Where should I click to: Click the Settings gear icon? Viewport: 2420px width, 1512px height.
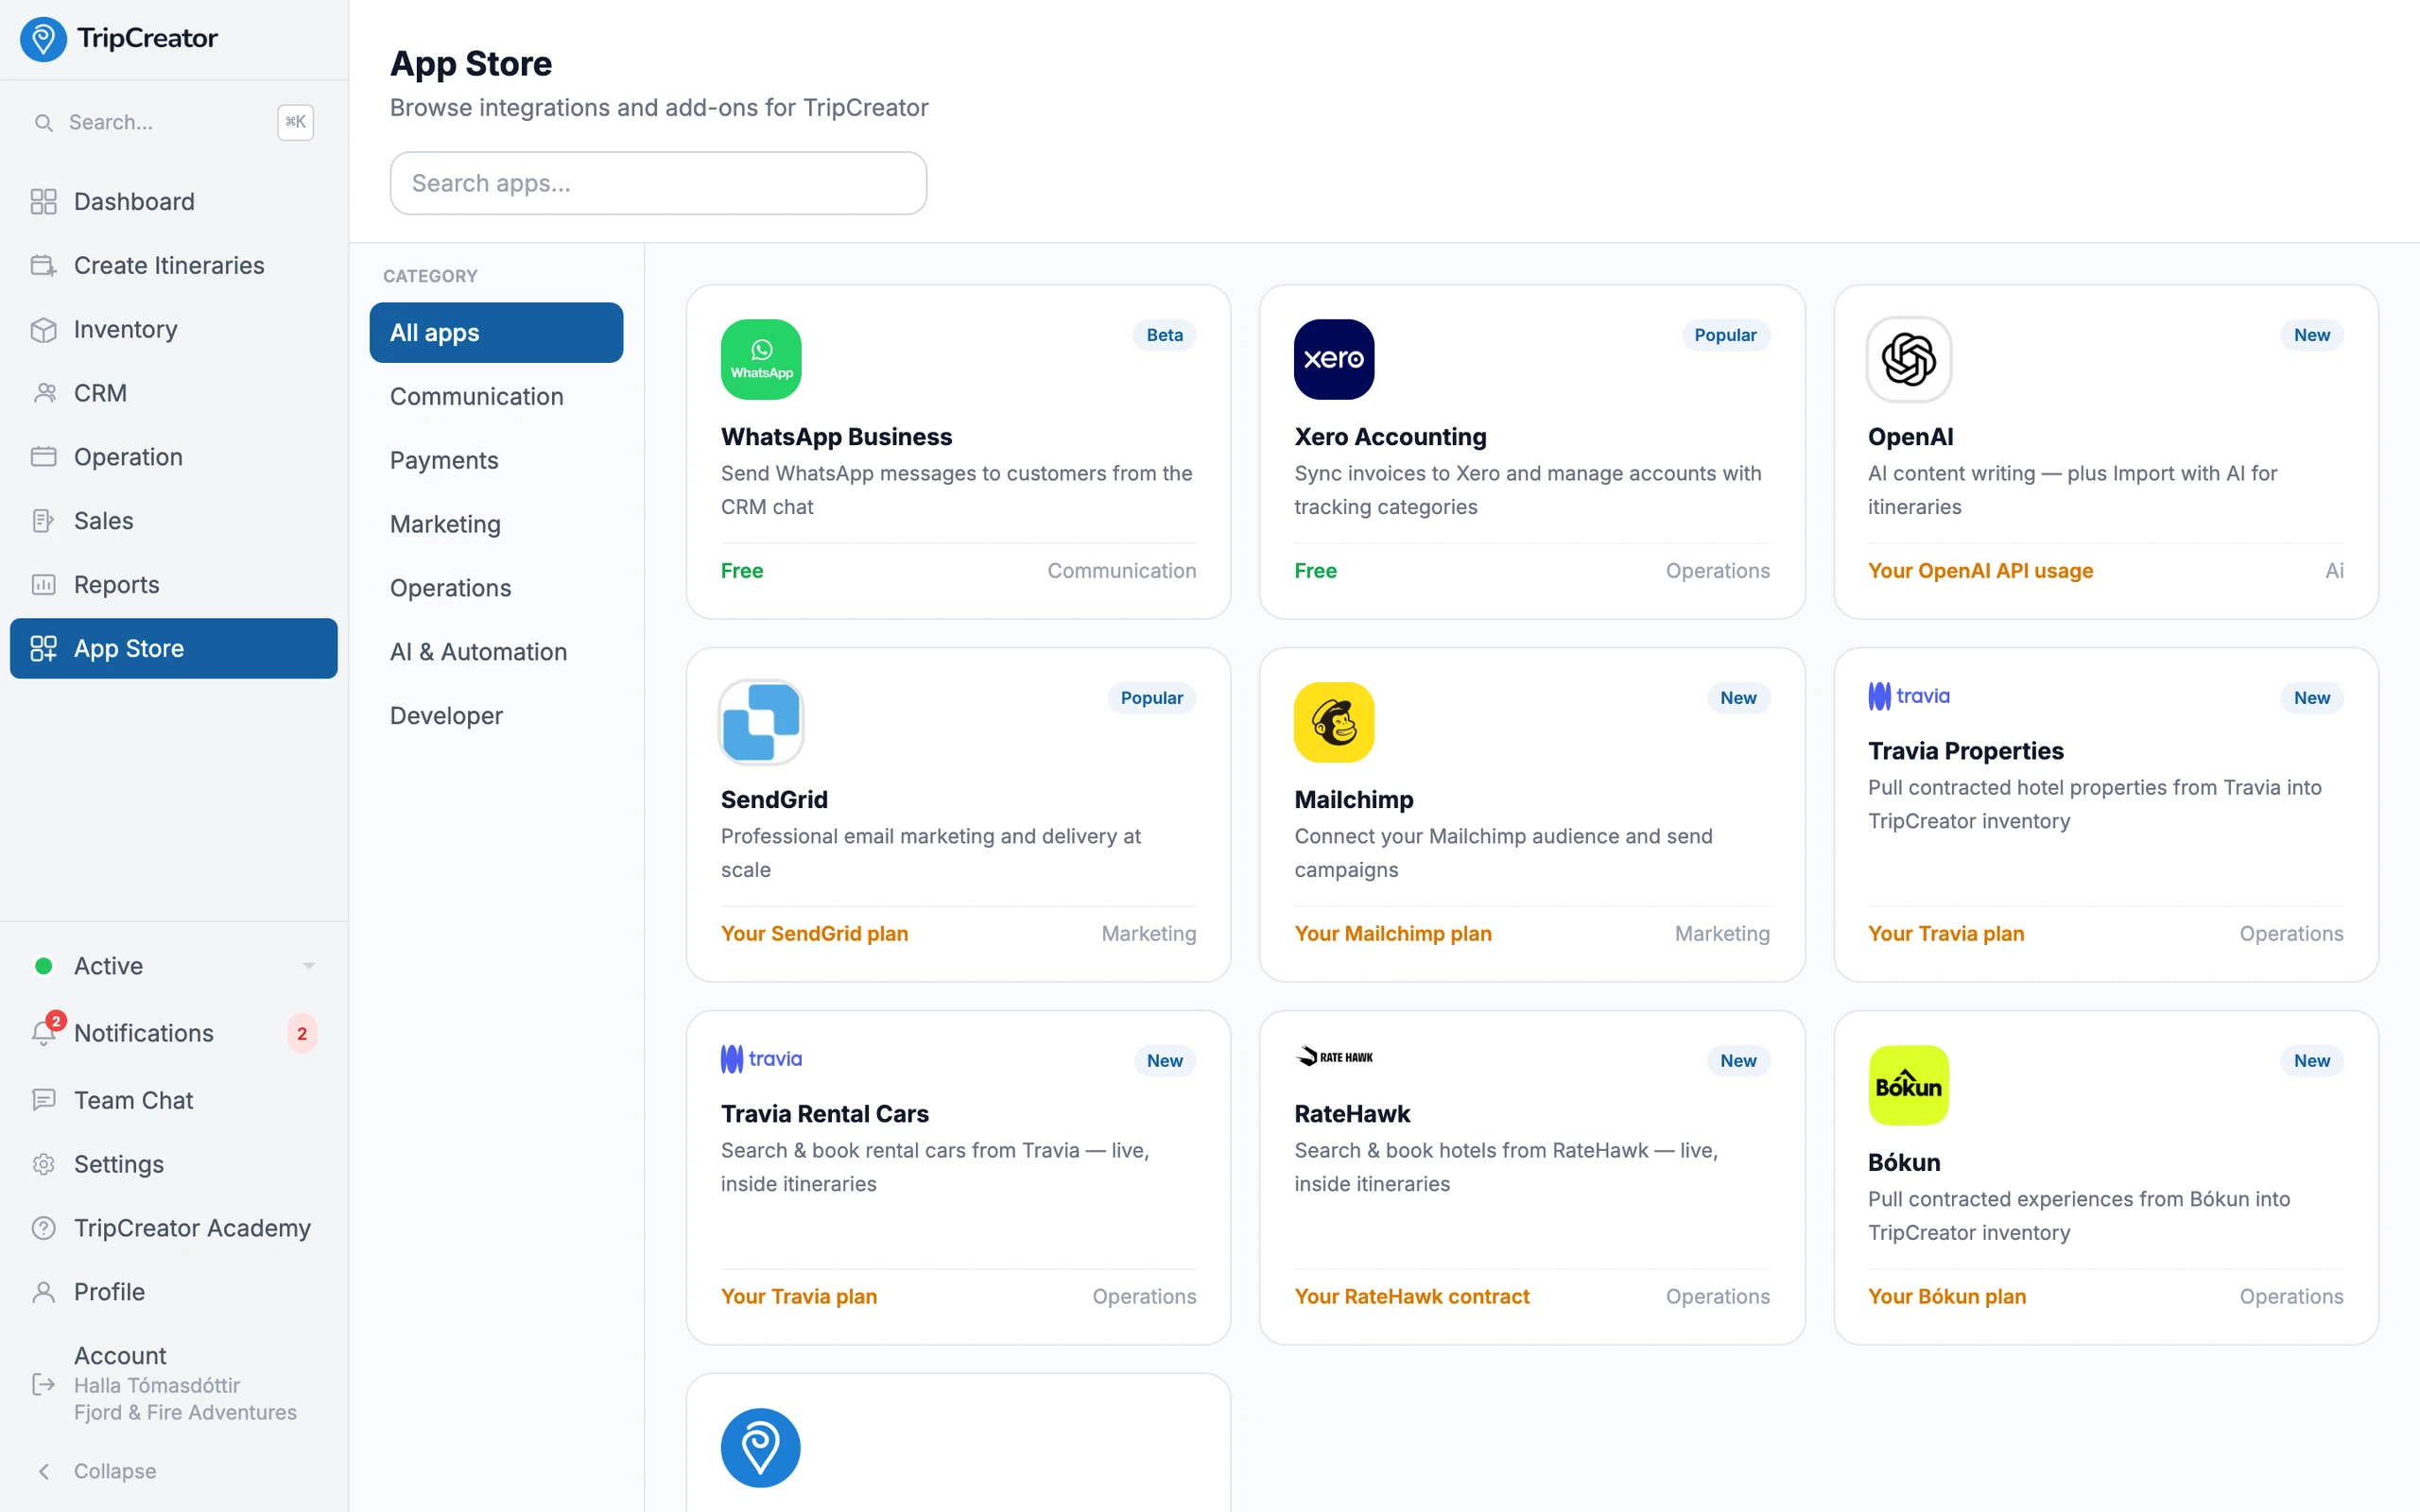43,1164
